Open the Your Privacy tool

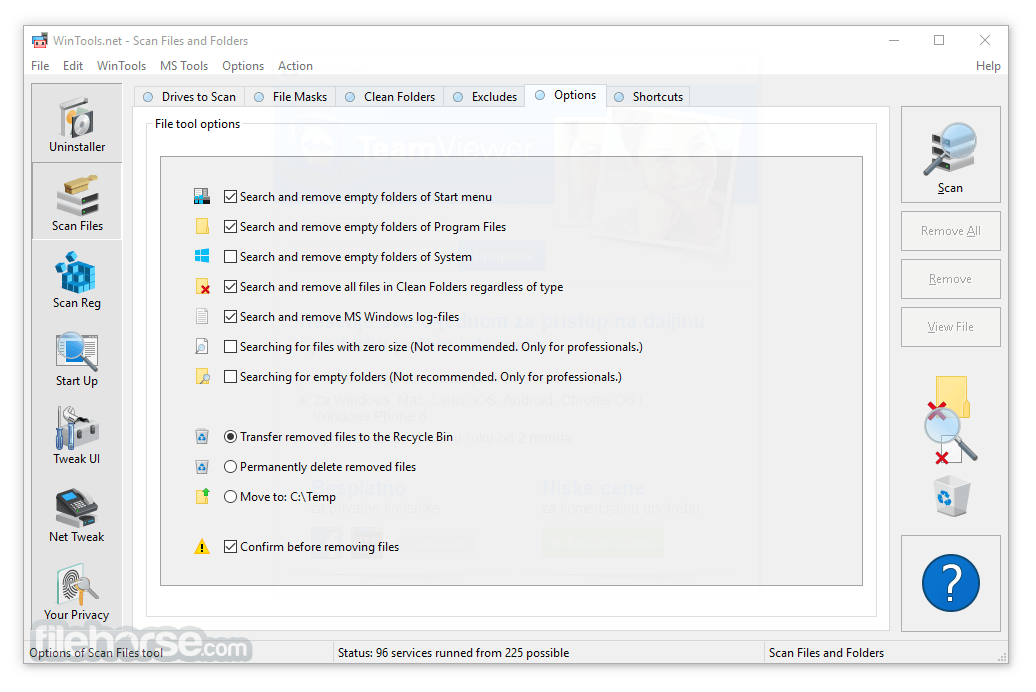77,592
